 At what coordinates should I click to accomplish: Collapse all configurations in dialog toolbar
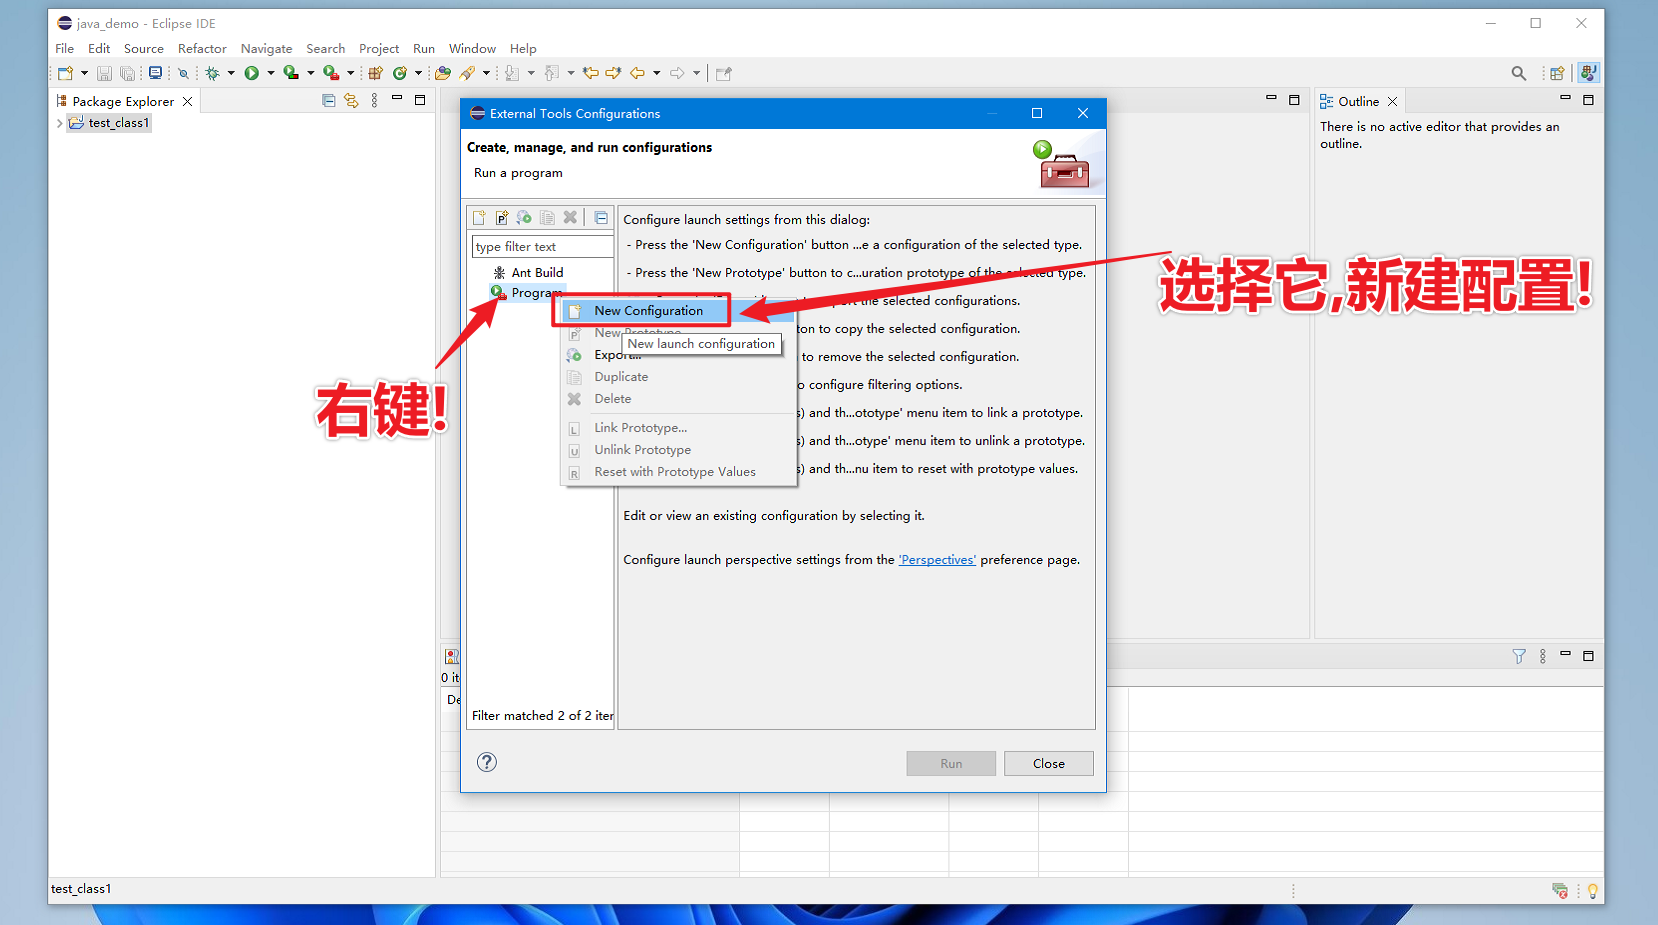click(x=601, y=217)
